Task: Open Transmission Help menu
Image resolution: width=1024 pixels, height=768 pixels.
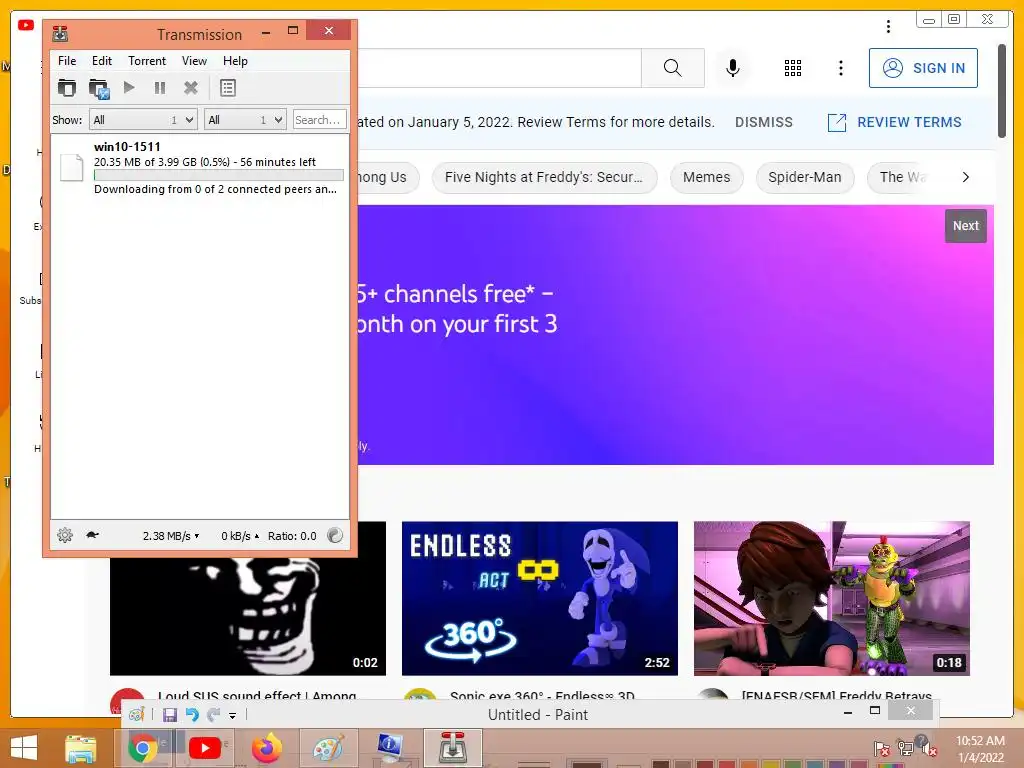Action: point(235,61)
